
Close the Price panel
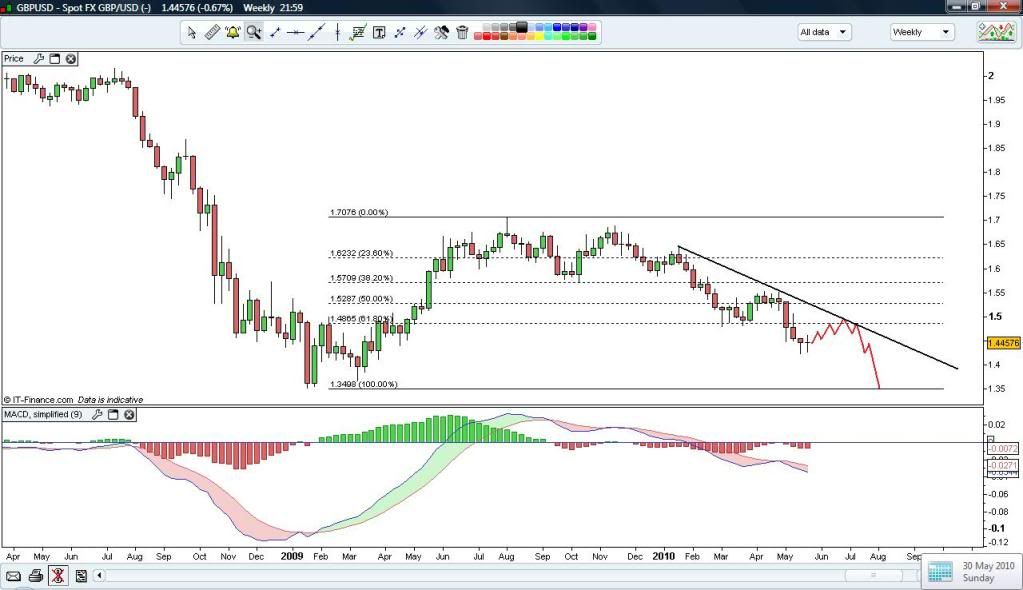click(x=70, y=59)
